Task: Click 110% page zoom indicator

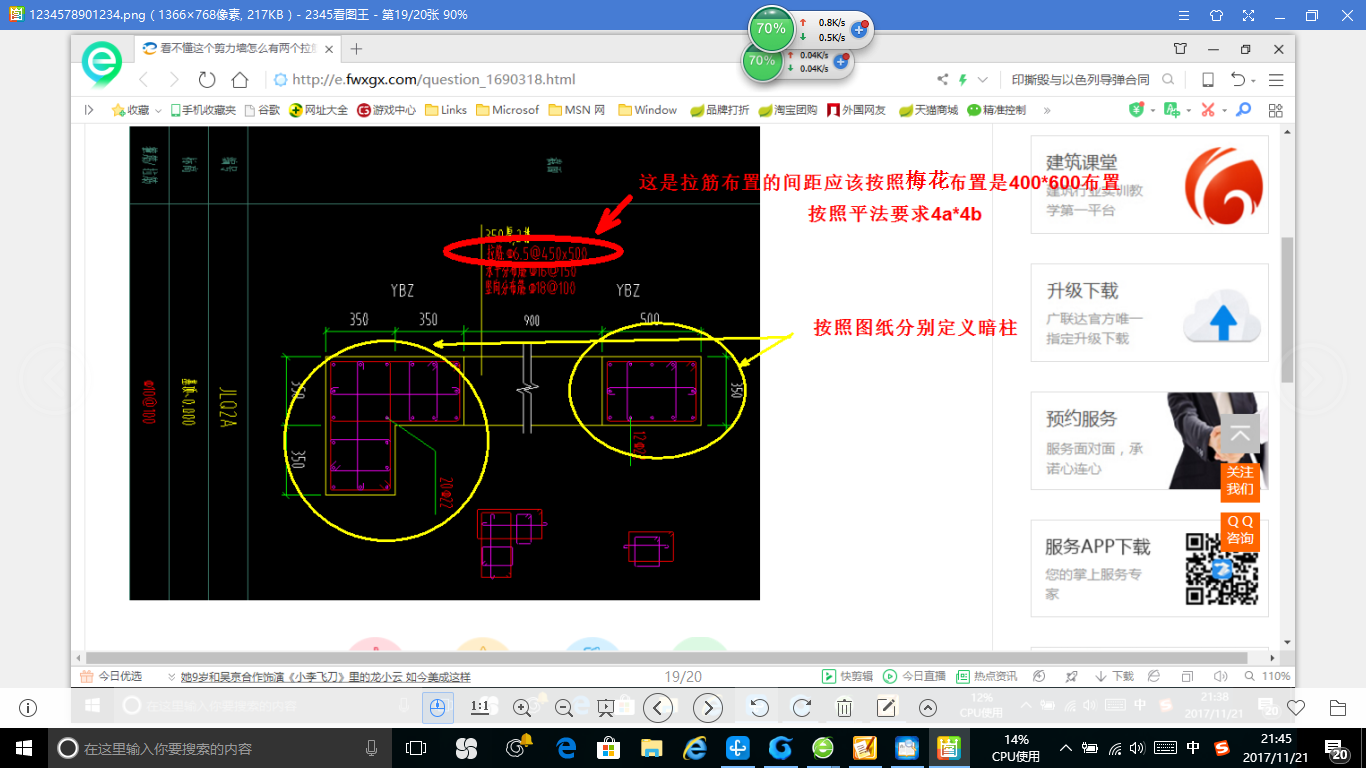Action: pos(1267,676)
